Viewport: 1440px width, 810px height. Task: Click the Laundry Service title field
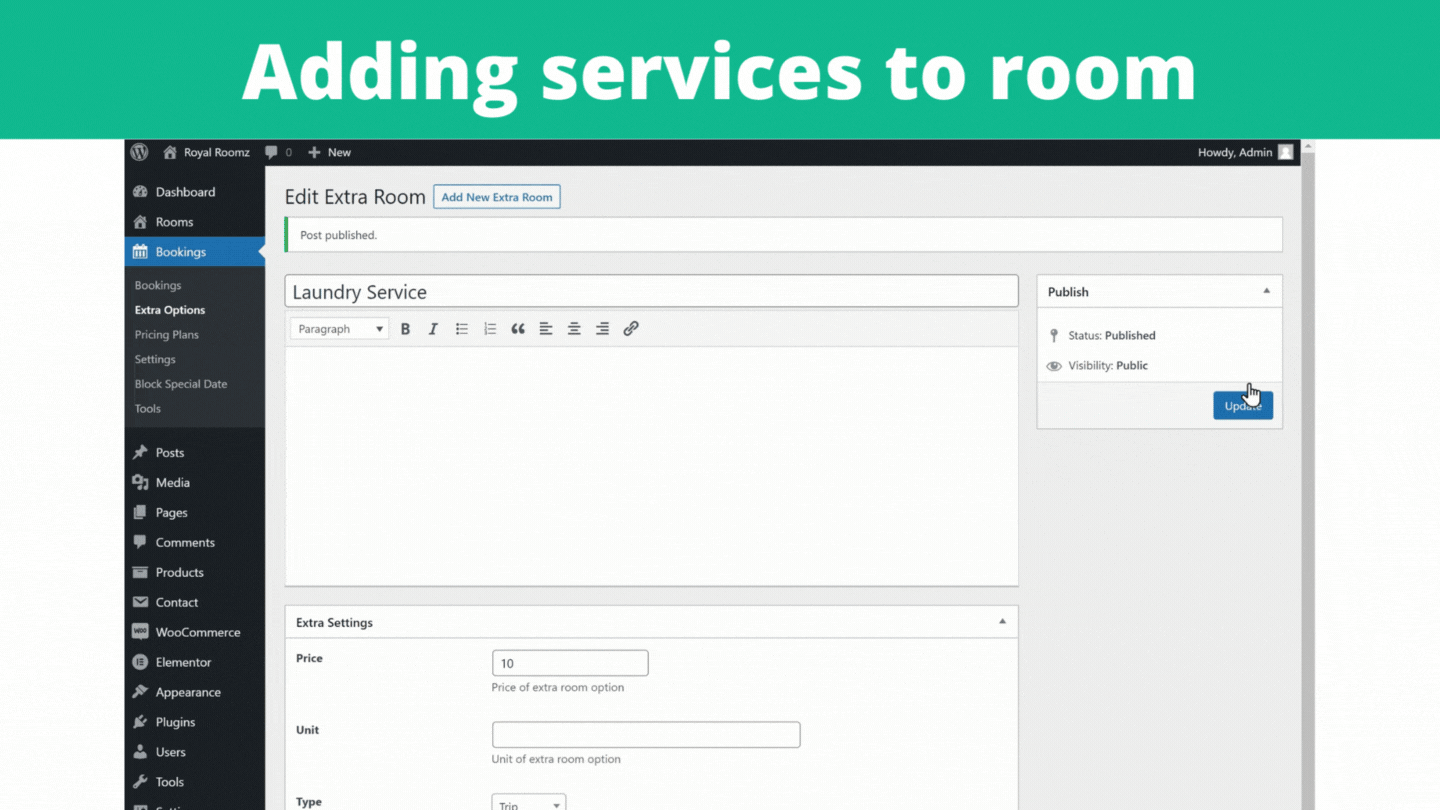[651, 292]
